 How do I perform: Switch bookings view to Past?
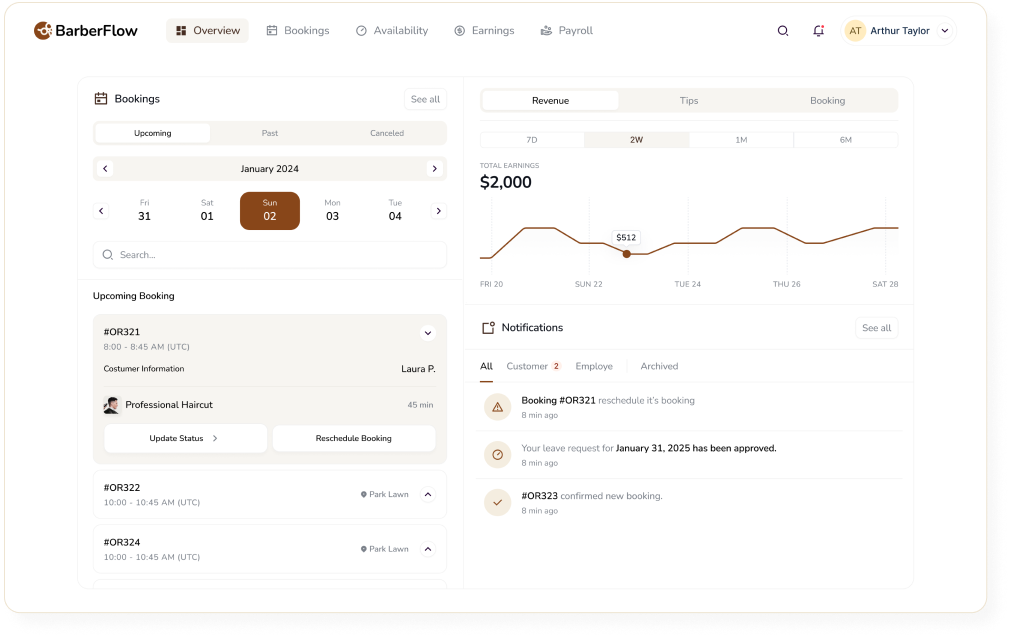[270, 133]
